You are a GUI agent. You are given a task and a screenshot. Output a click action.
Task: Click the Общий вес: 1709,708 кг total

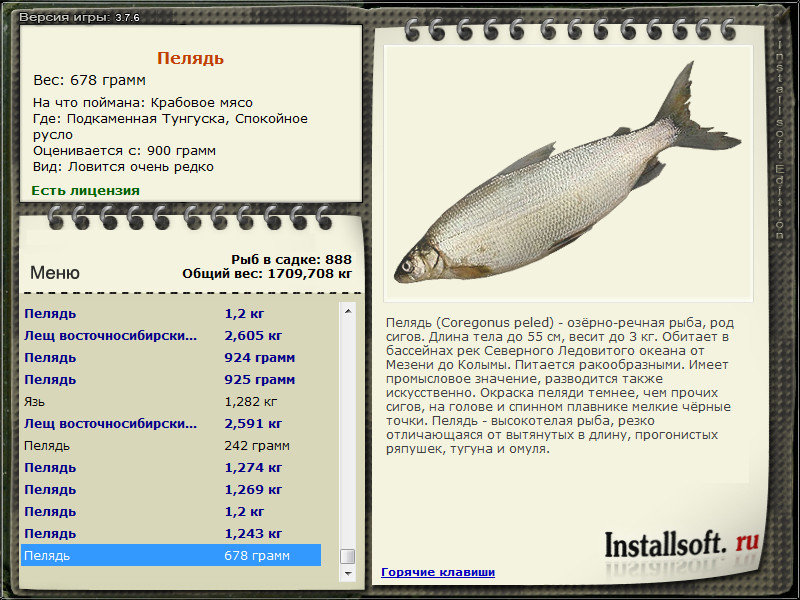coord(267,273)
